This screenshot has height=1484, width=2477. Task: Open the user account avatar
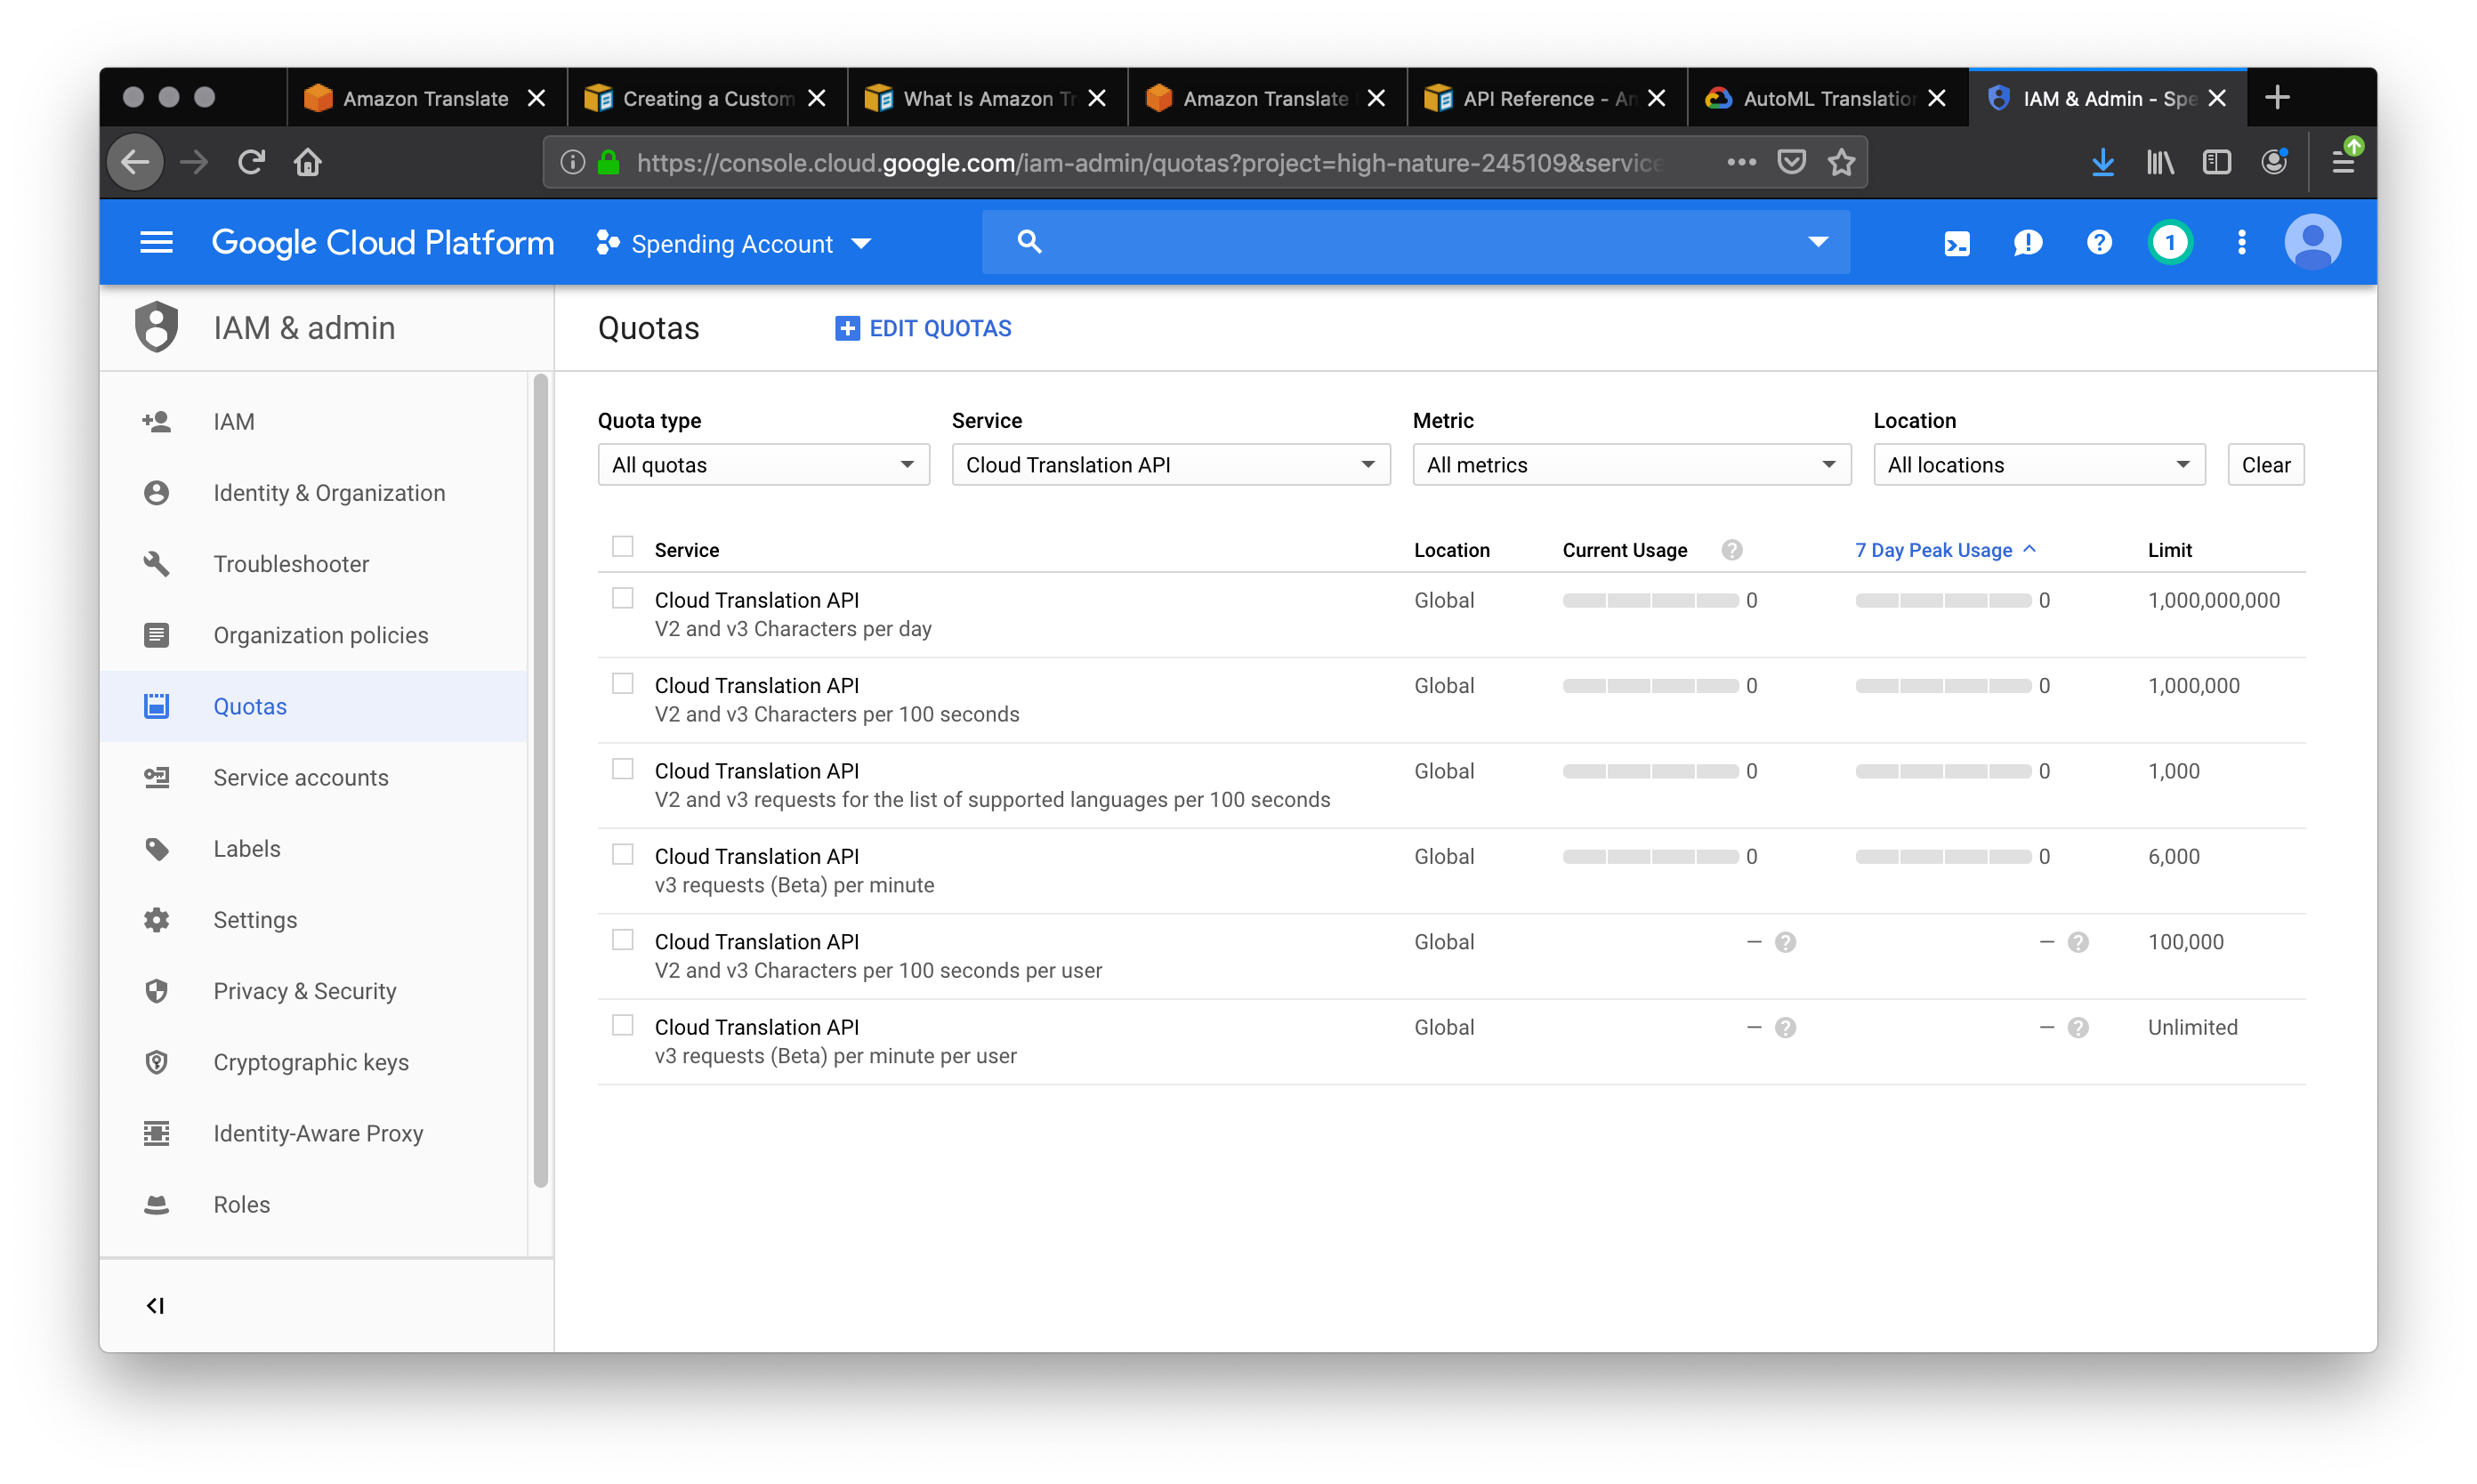tap(2312, 243)
